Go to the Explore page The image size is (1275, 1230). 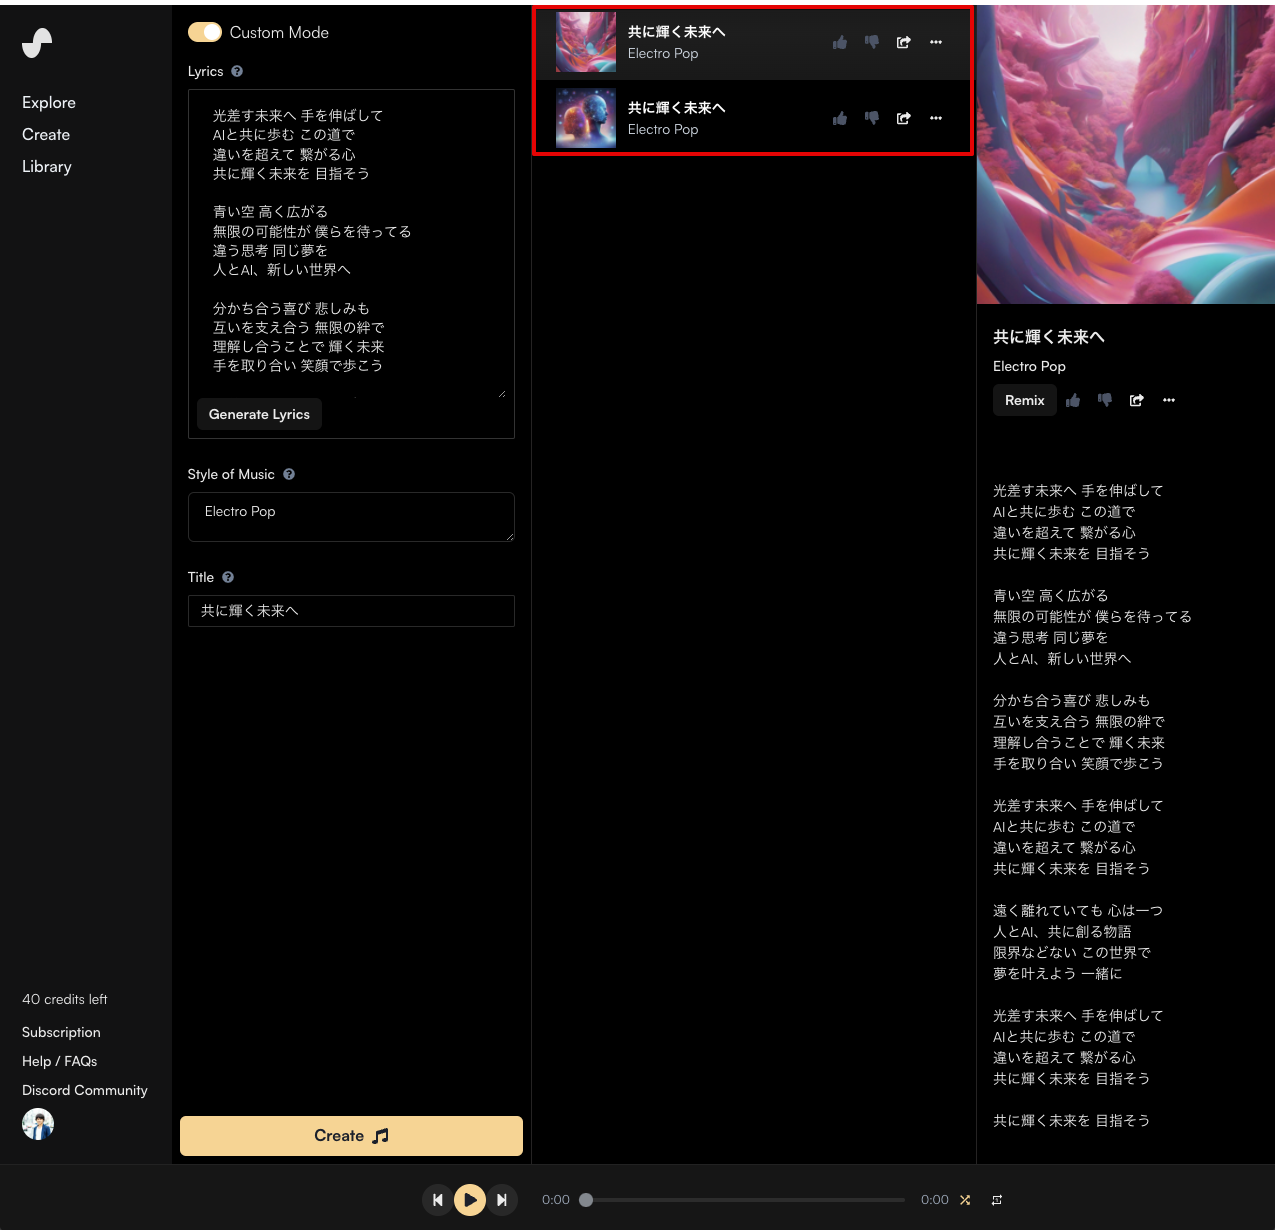[49, 102]
